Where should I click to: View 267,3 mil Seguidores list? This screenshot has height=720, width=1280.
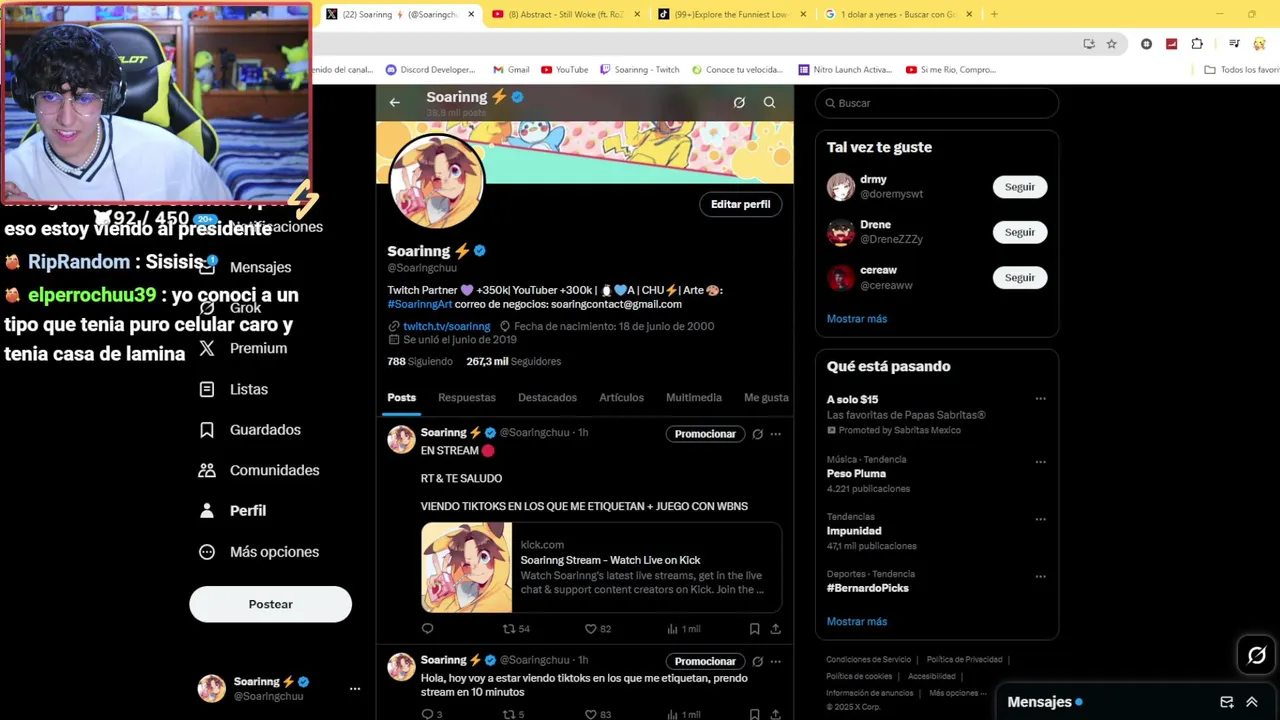(x=513, y=361)
